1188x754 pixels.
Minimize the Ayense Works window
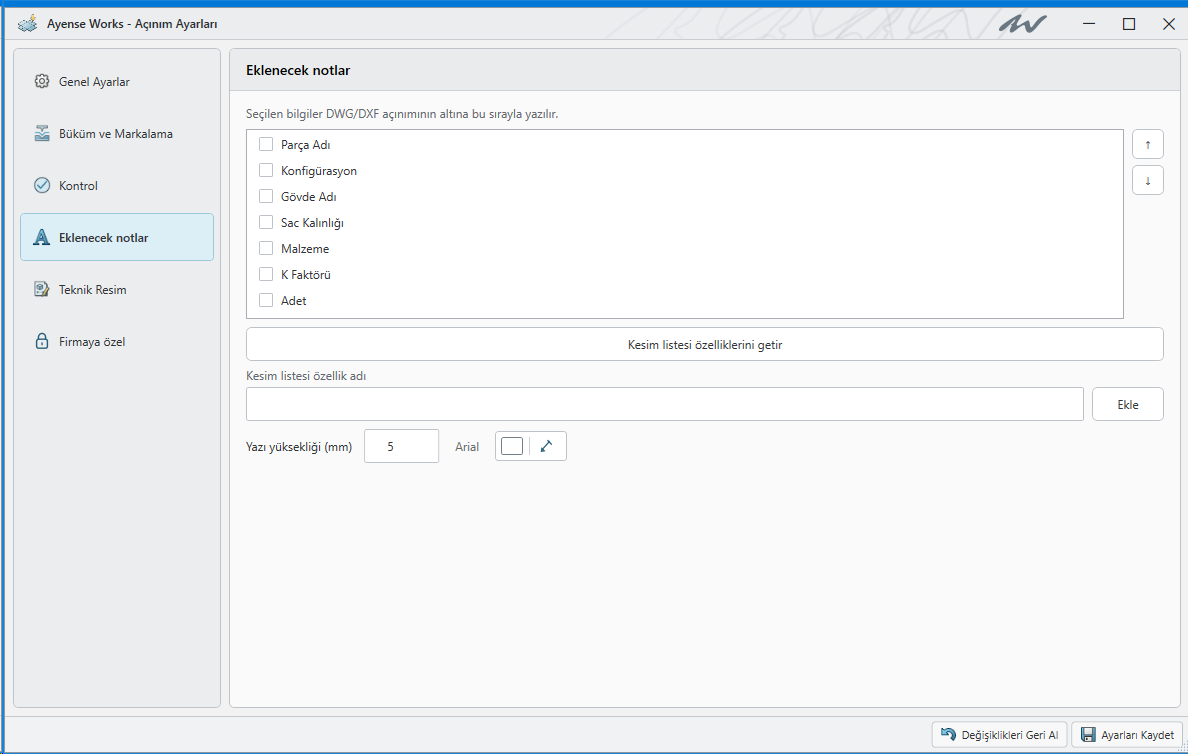[1089, 23]
